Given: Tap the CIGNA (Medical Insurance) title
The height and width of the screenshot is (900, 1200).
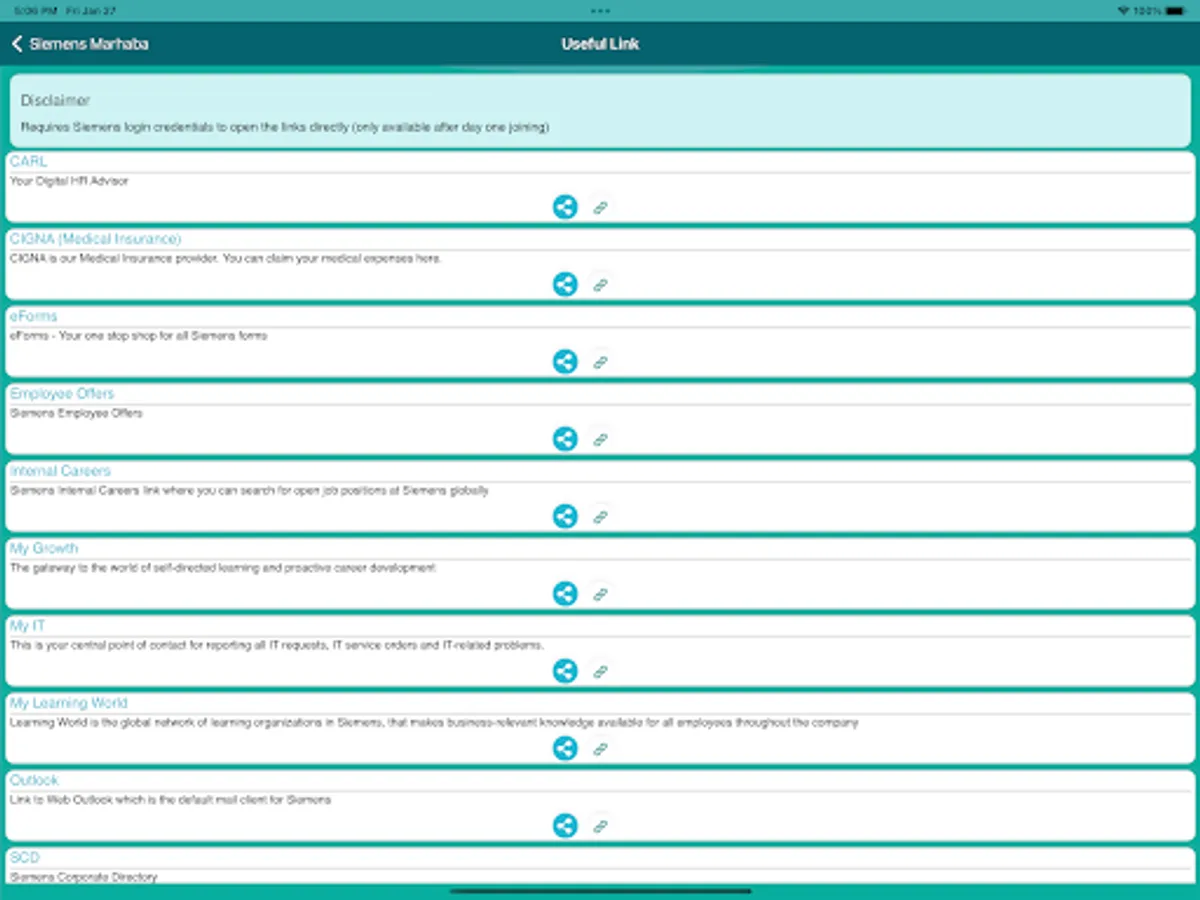Looking at the screenshot, I should click(96, 239).
